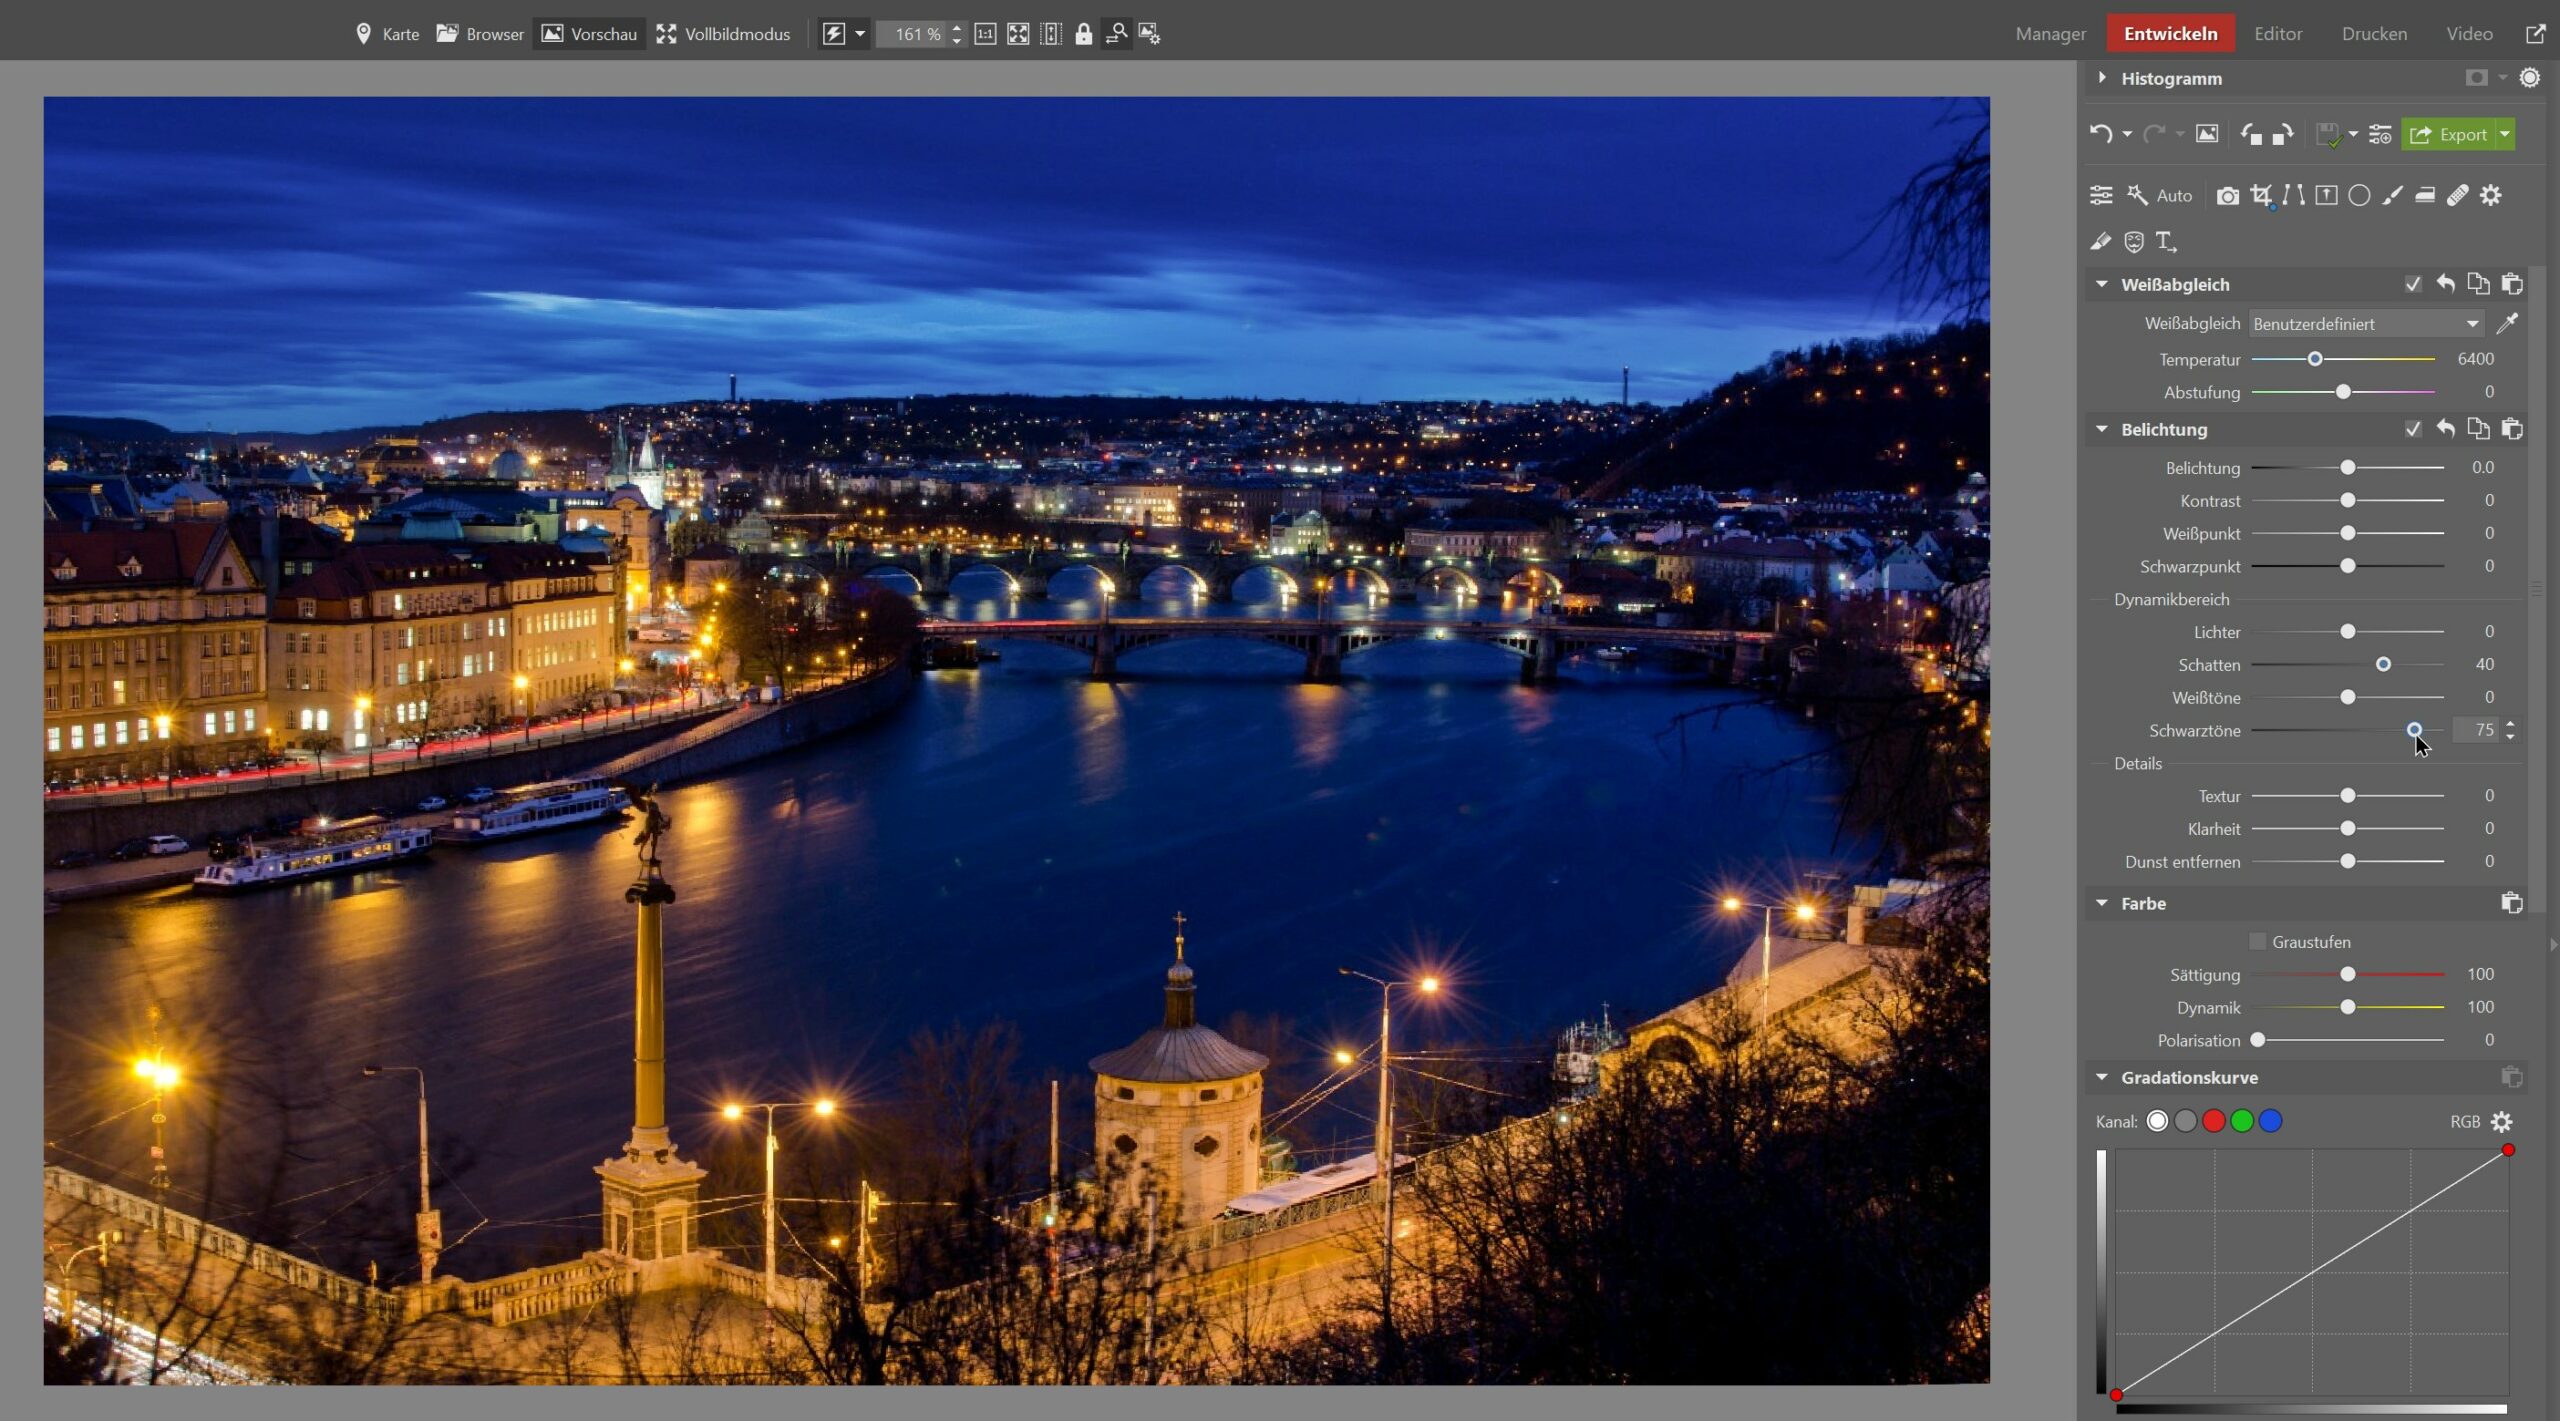Apply Auto enhancement magic wand
2560x1421 pixels.
[2160, 195]
